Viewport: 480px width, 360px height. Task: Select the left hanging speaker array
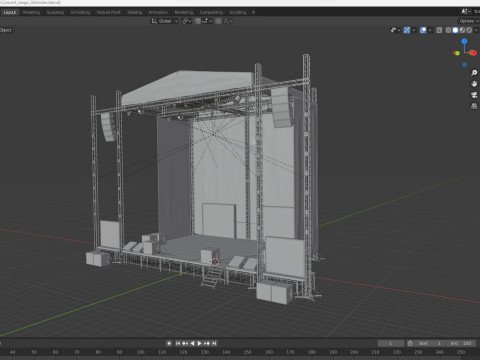pyautogui.click(x=108, y=127)
